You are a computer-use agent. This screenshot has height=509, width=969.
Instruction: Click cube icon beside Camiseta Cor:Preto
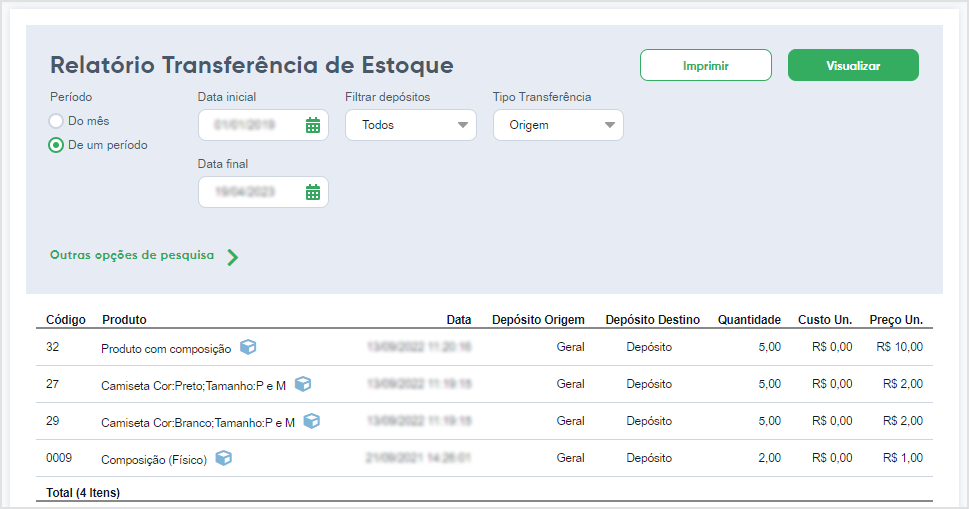[x=303, y=384]
